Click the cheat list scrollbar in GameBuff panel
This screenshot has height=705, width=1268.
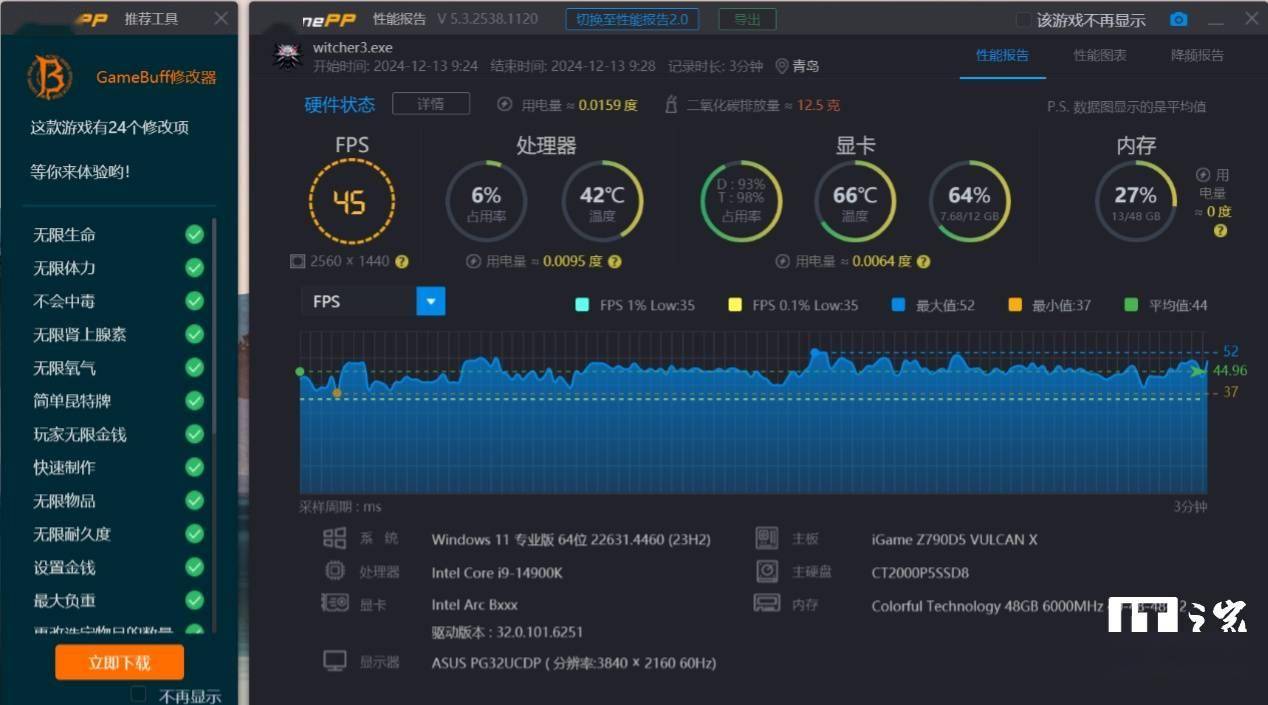click(x=213, y=325)
